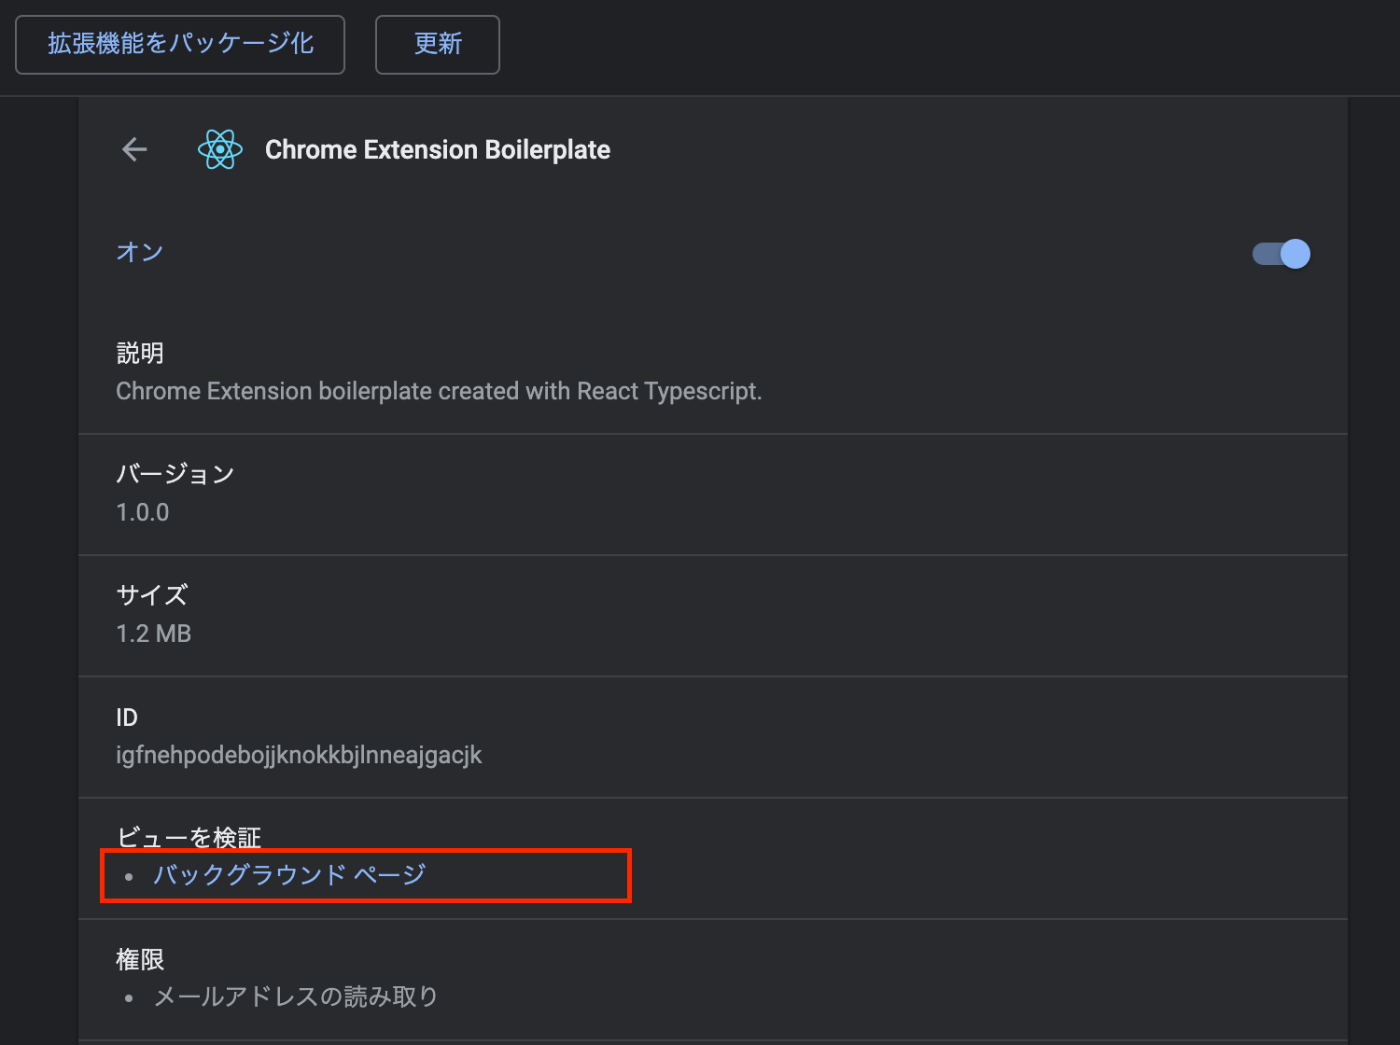Click the 拡張機能をパッケージ化 button
Image resolution: width=1400 pixels, height=1045 pixels.
click(x=180, y=44)
